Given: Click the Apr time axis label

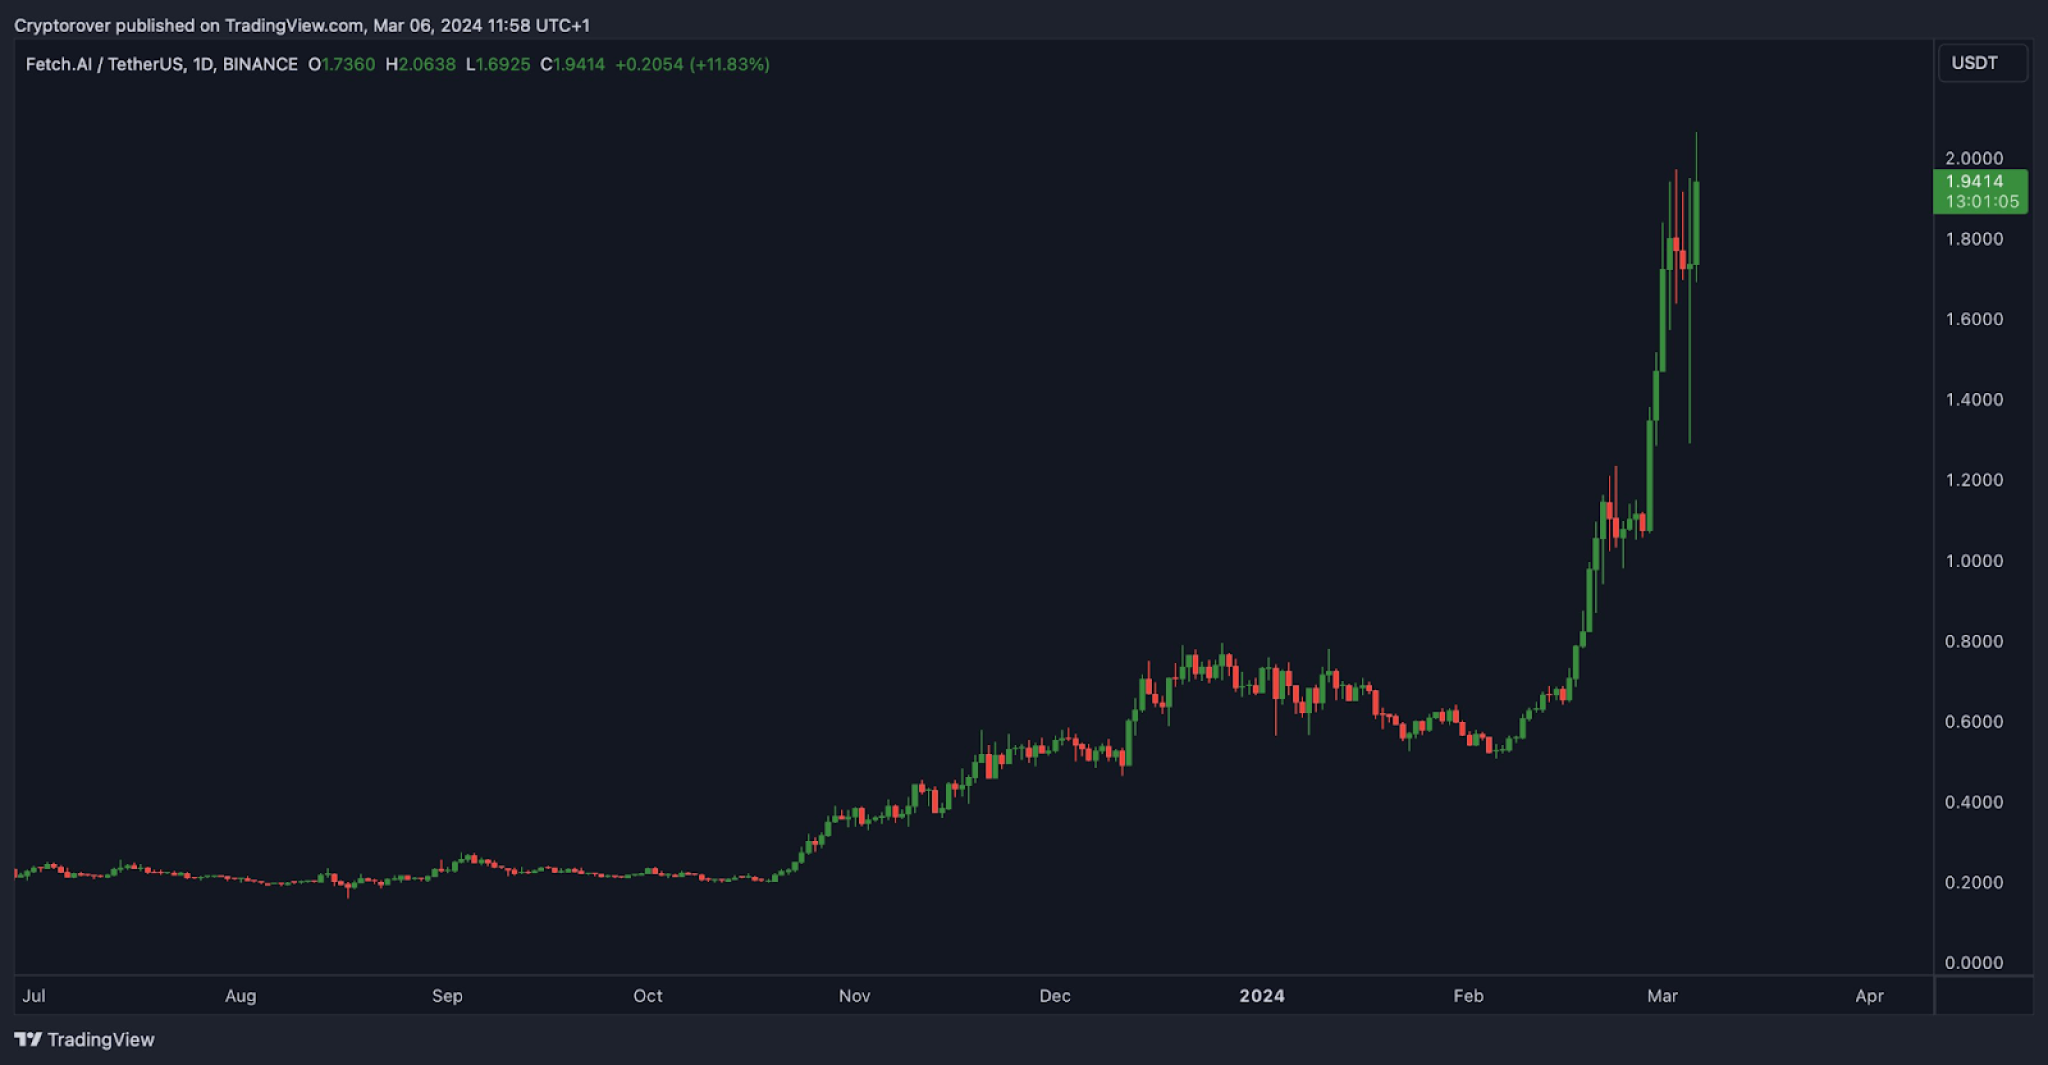Looking at the screenshot, I should [1870, 996].
